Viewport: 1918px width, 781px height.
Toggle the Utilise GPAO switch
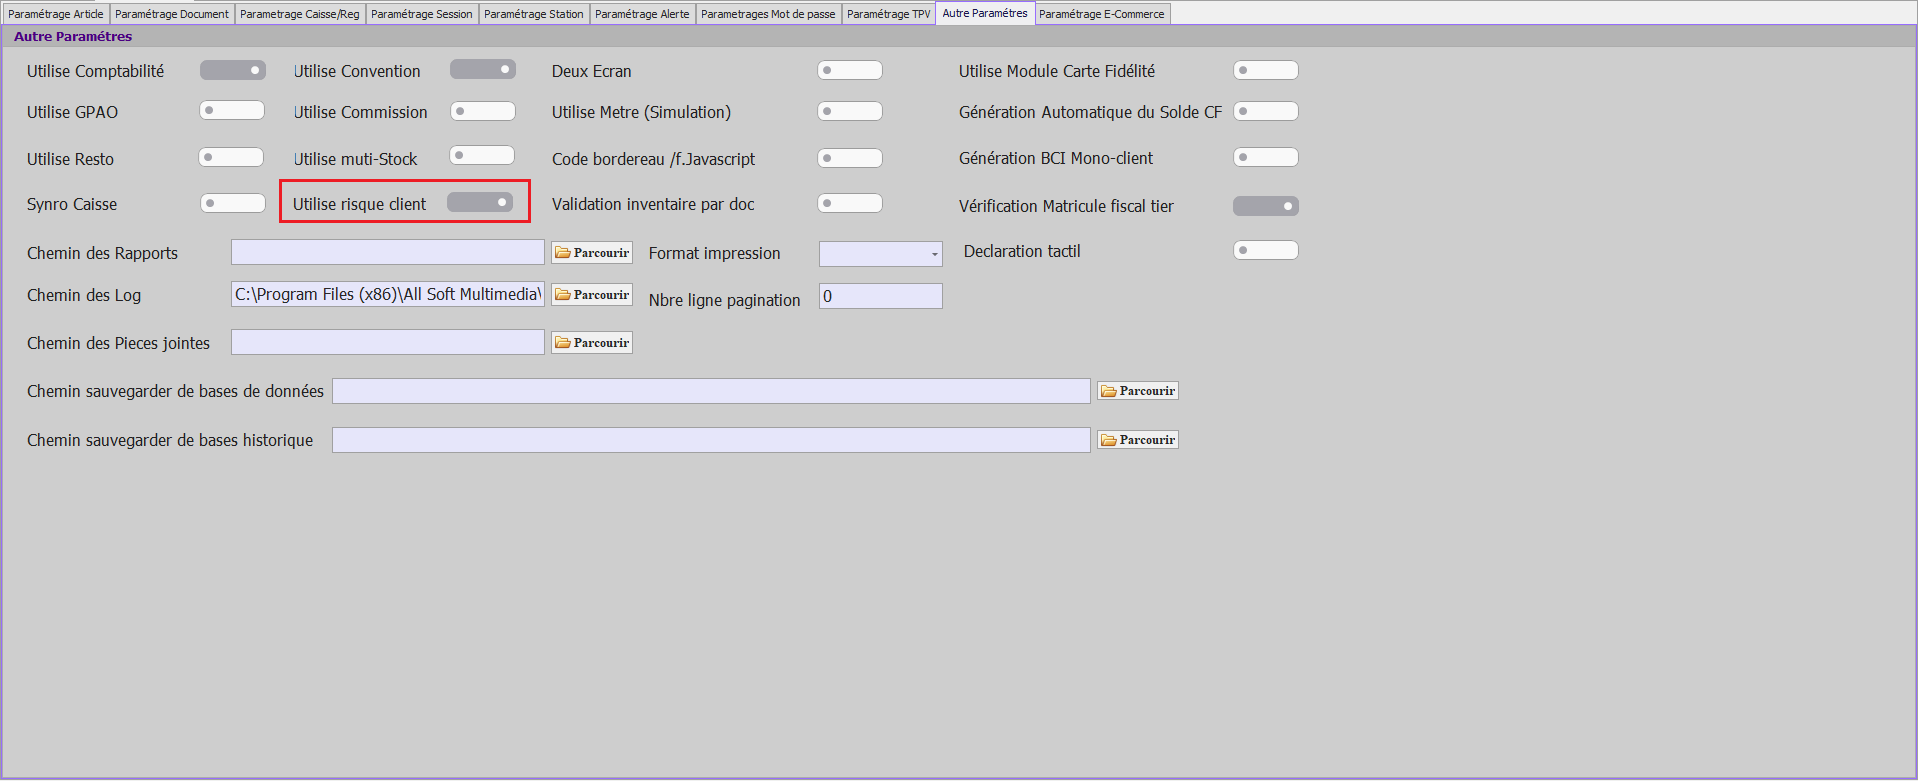click(232, 110)
